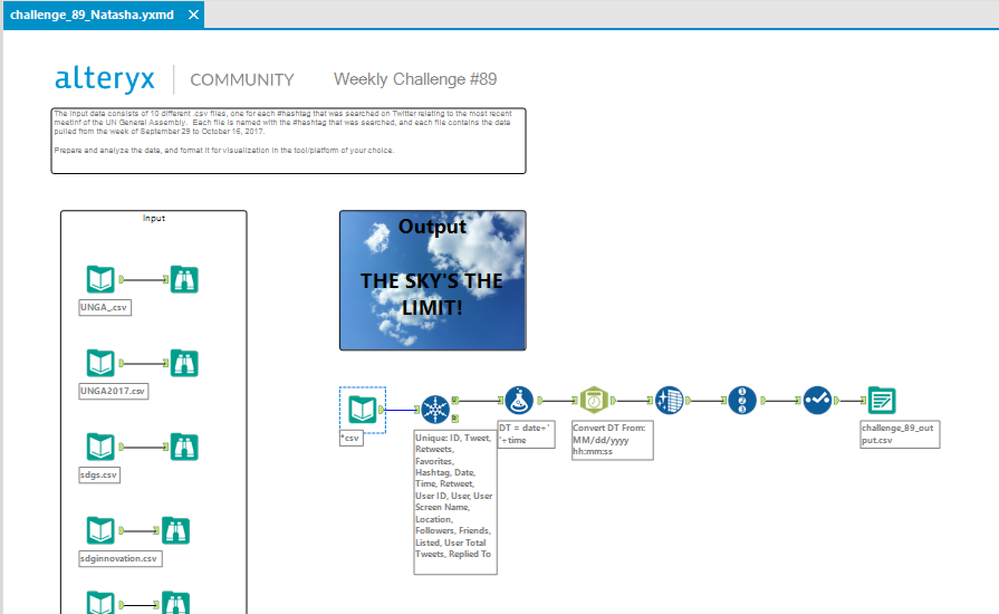Select the sdgs.csv Input Data tool
999x614 pixels.
click(101, 446)
